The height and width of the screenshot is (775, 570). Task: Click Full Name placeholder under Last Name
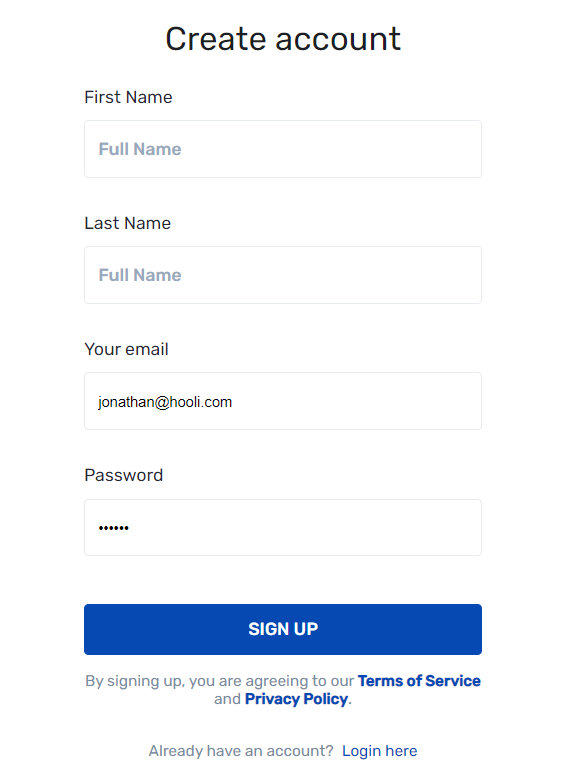click(140, 275)
